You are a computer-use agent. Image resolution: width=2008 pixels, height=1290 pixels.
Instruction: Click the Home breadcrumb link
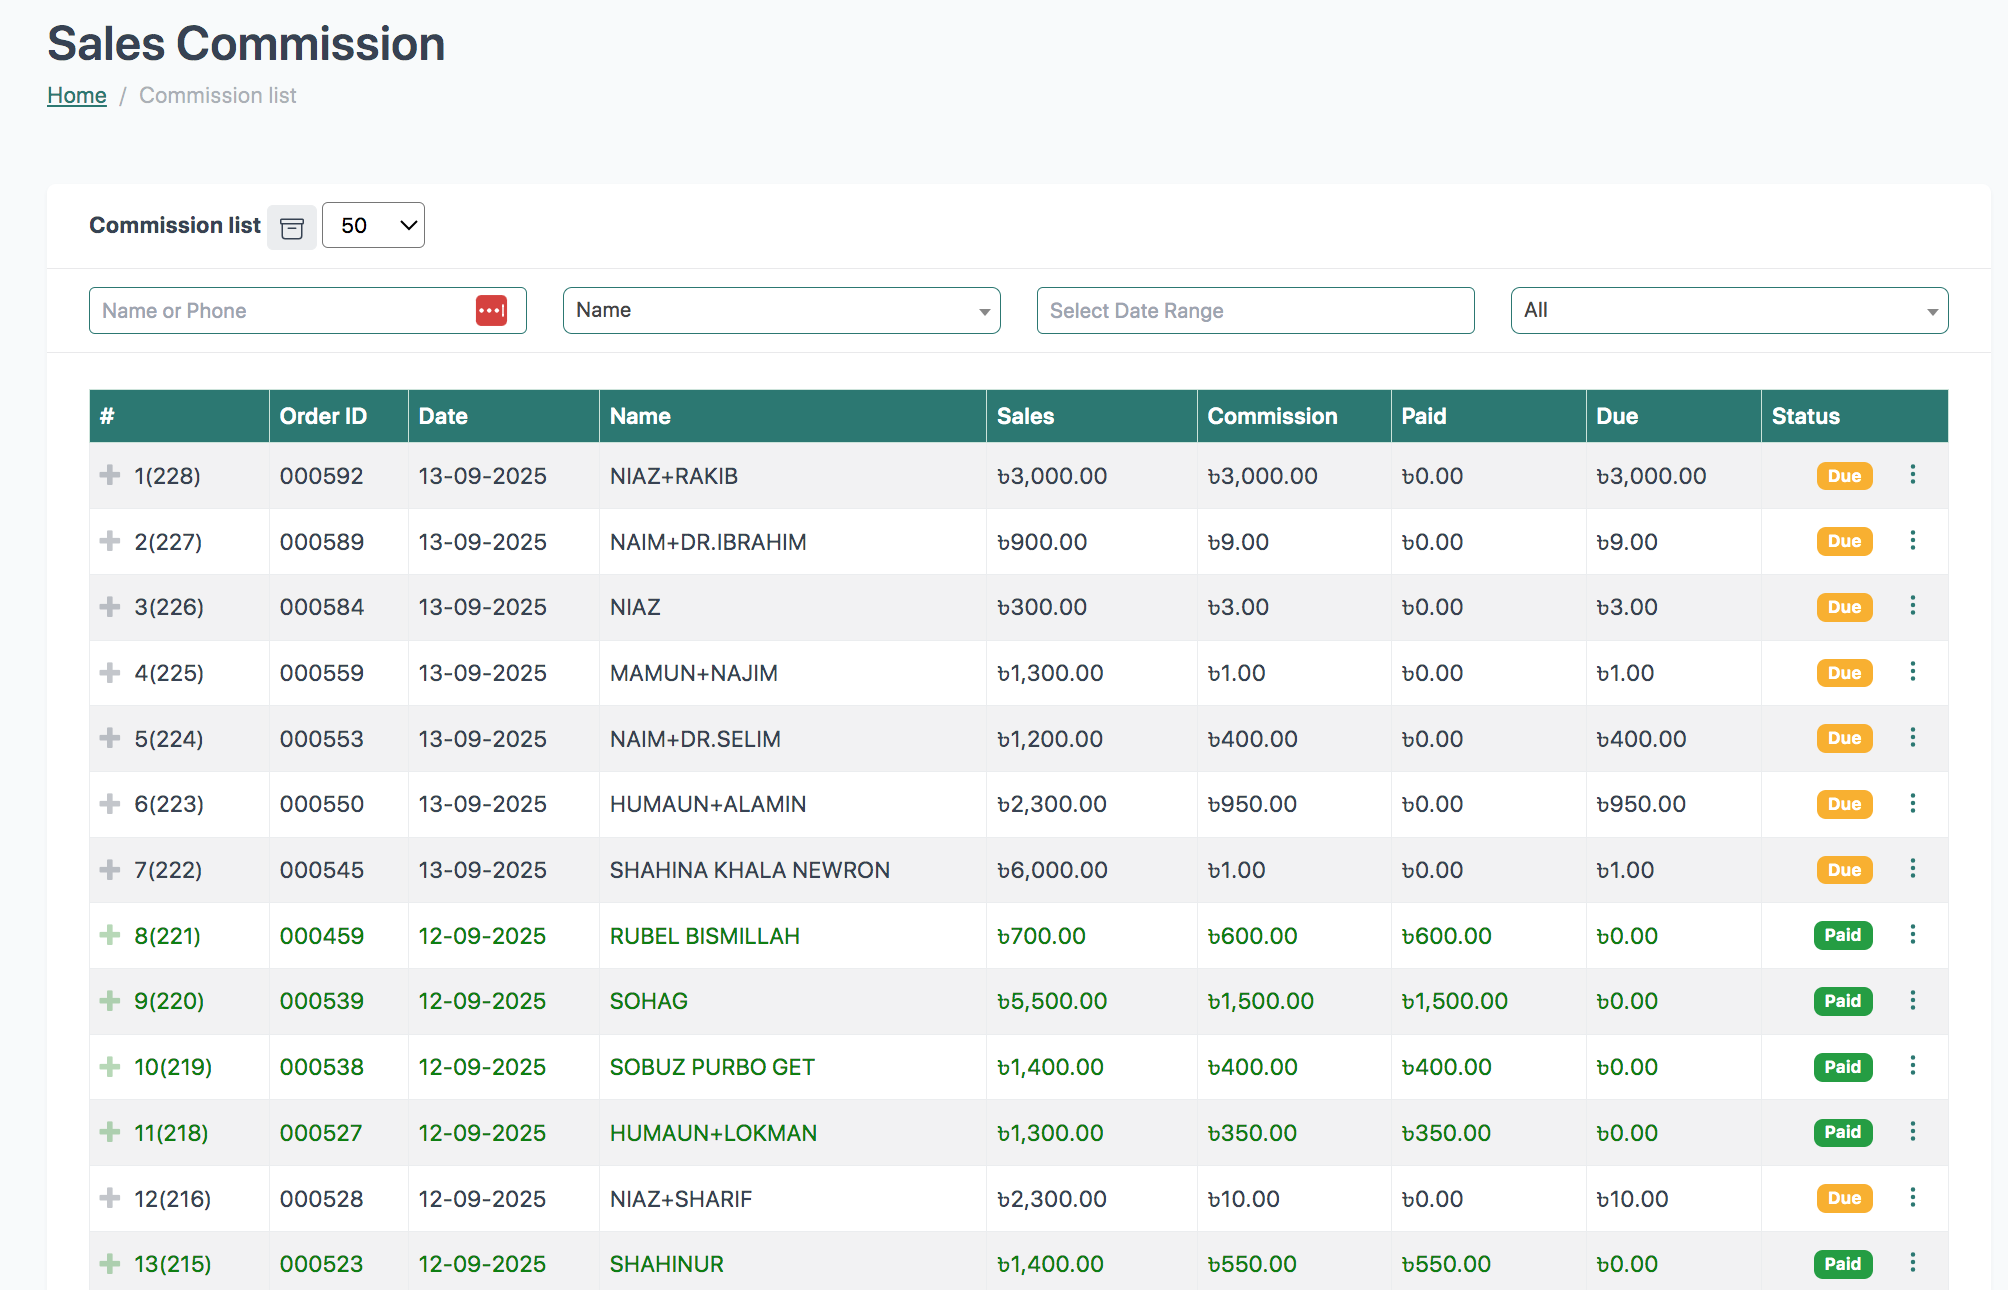tap(76, 95)
